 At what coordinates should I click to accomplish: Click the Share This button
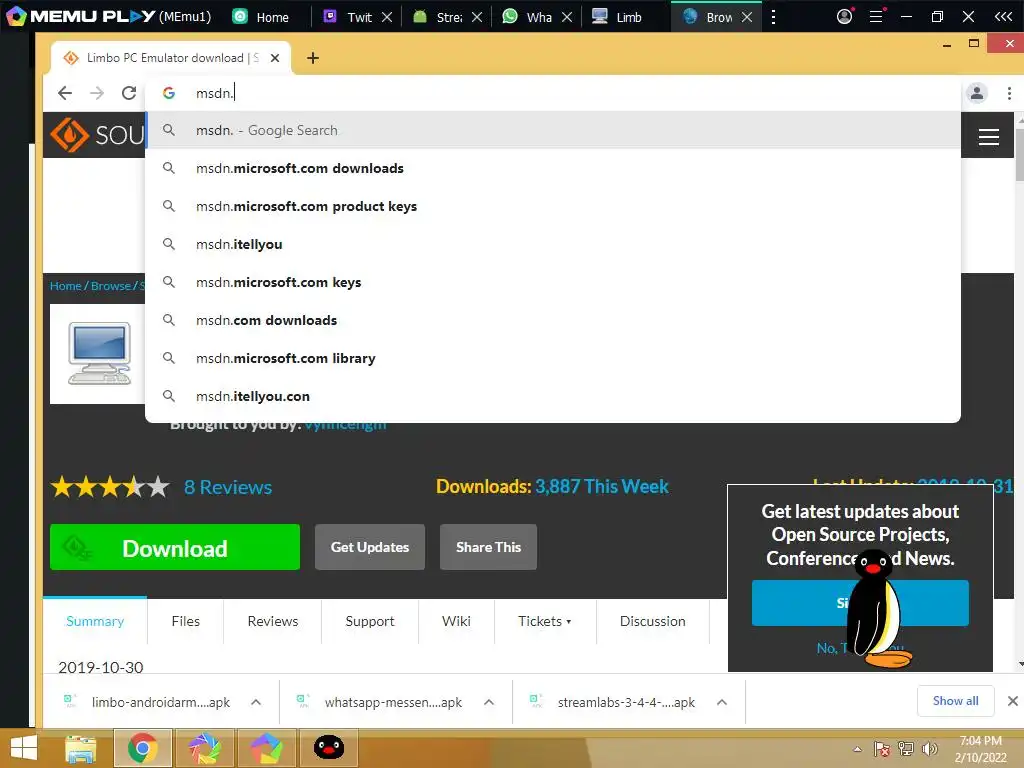pyautogui.click(x=488, y=547)
